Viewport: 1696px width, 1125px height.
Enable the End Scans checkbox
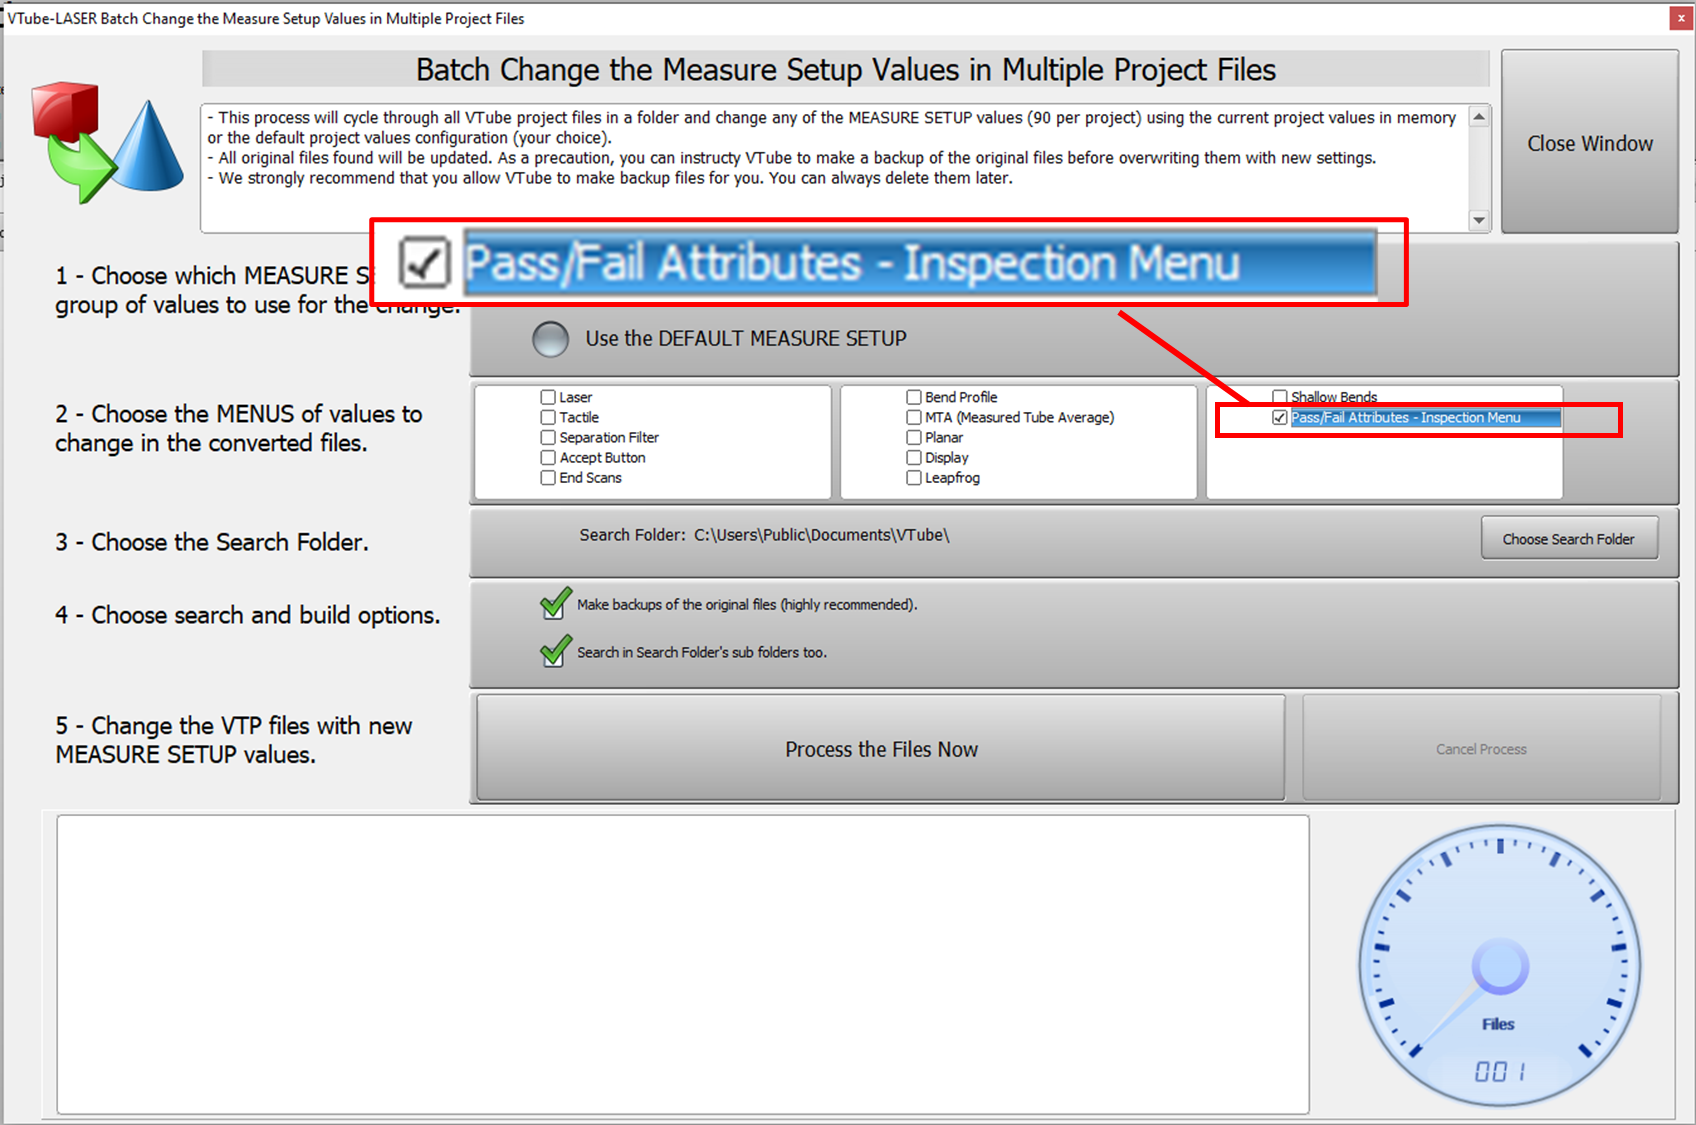[x=548, y=478]
